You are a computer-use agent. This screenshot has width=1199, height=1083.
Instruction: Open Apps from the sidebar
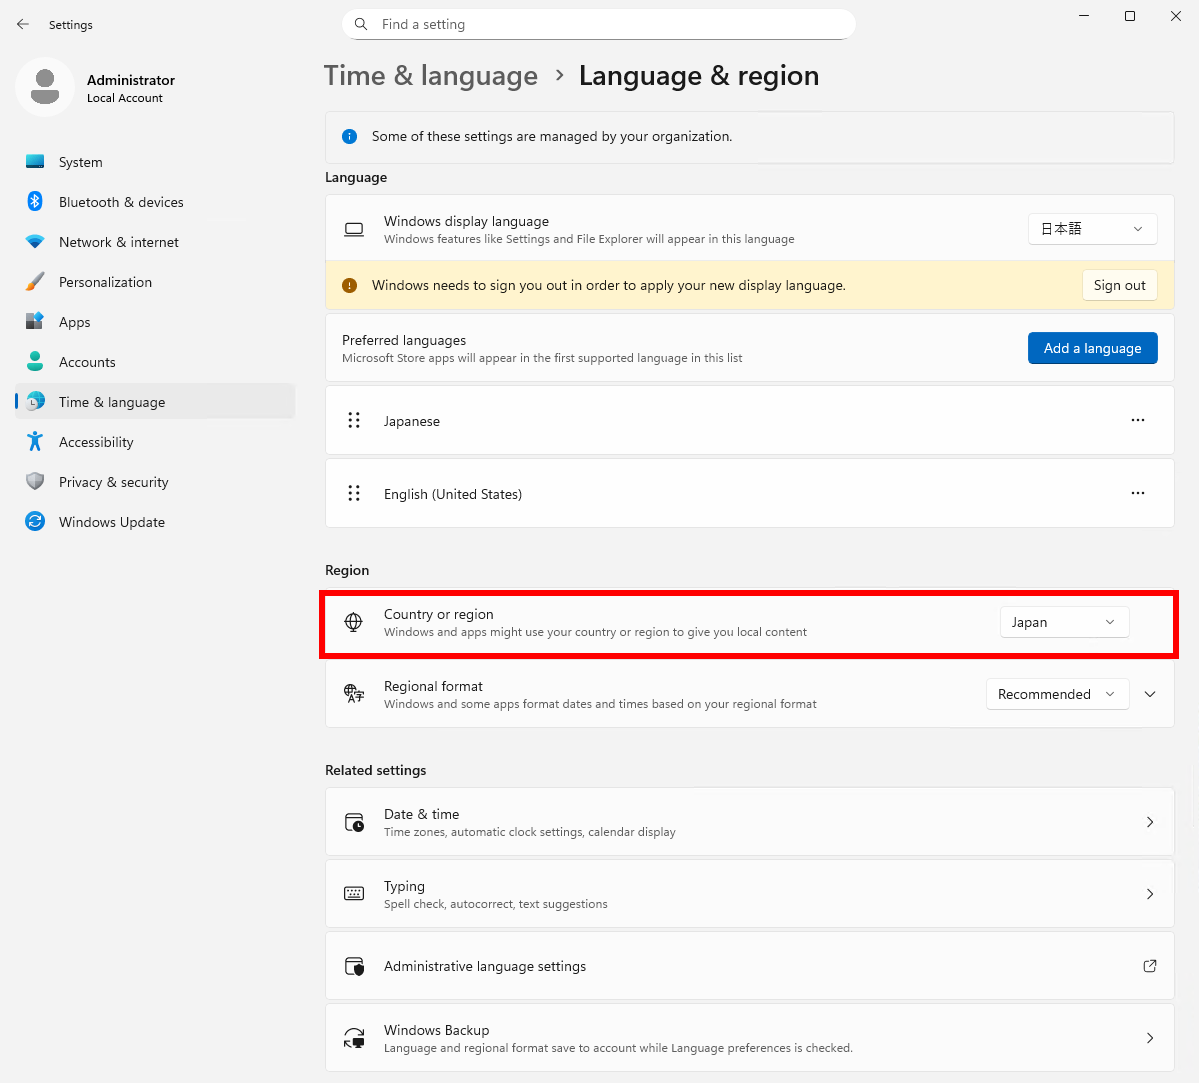point(155,322)
